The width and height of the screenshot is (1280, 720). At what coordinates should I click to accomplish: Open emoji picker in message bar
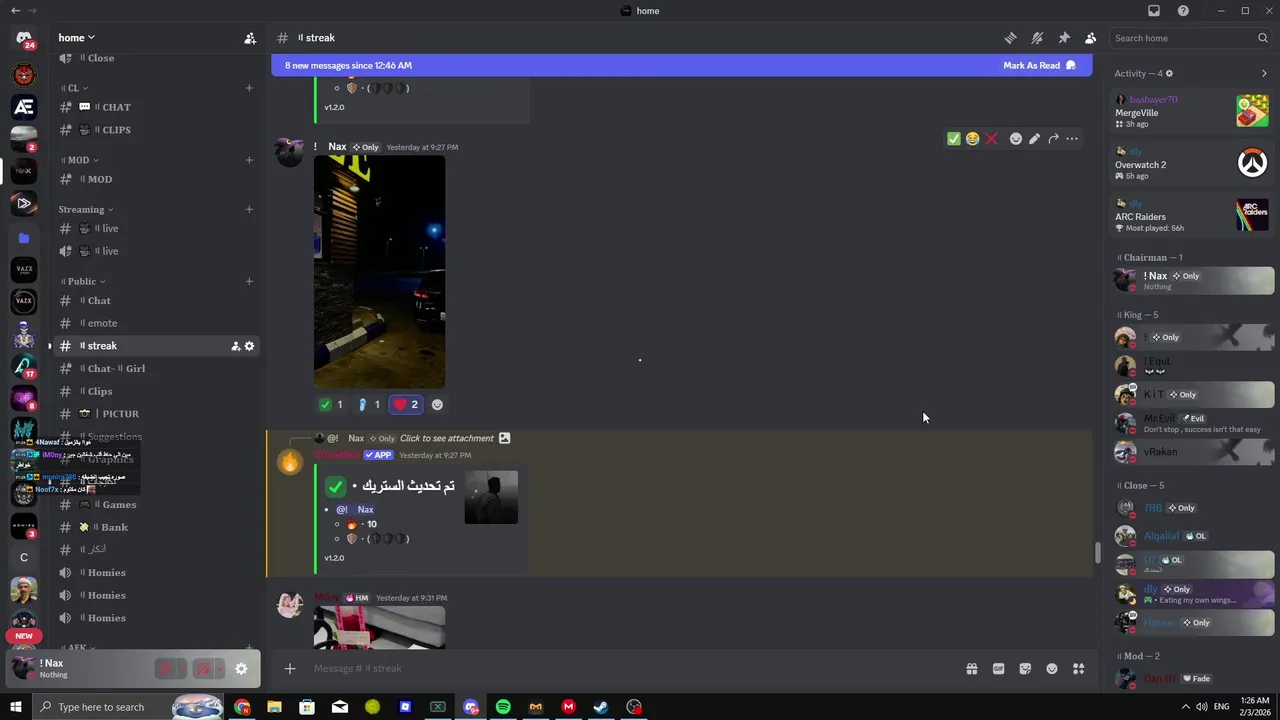click(x=1052, y=669)
